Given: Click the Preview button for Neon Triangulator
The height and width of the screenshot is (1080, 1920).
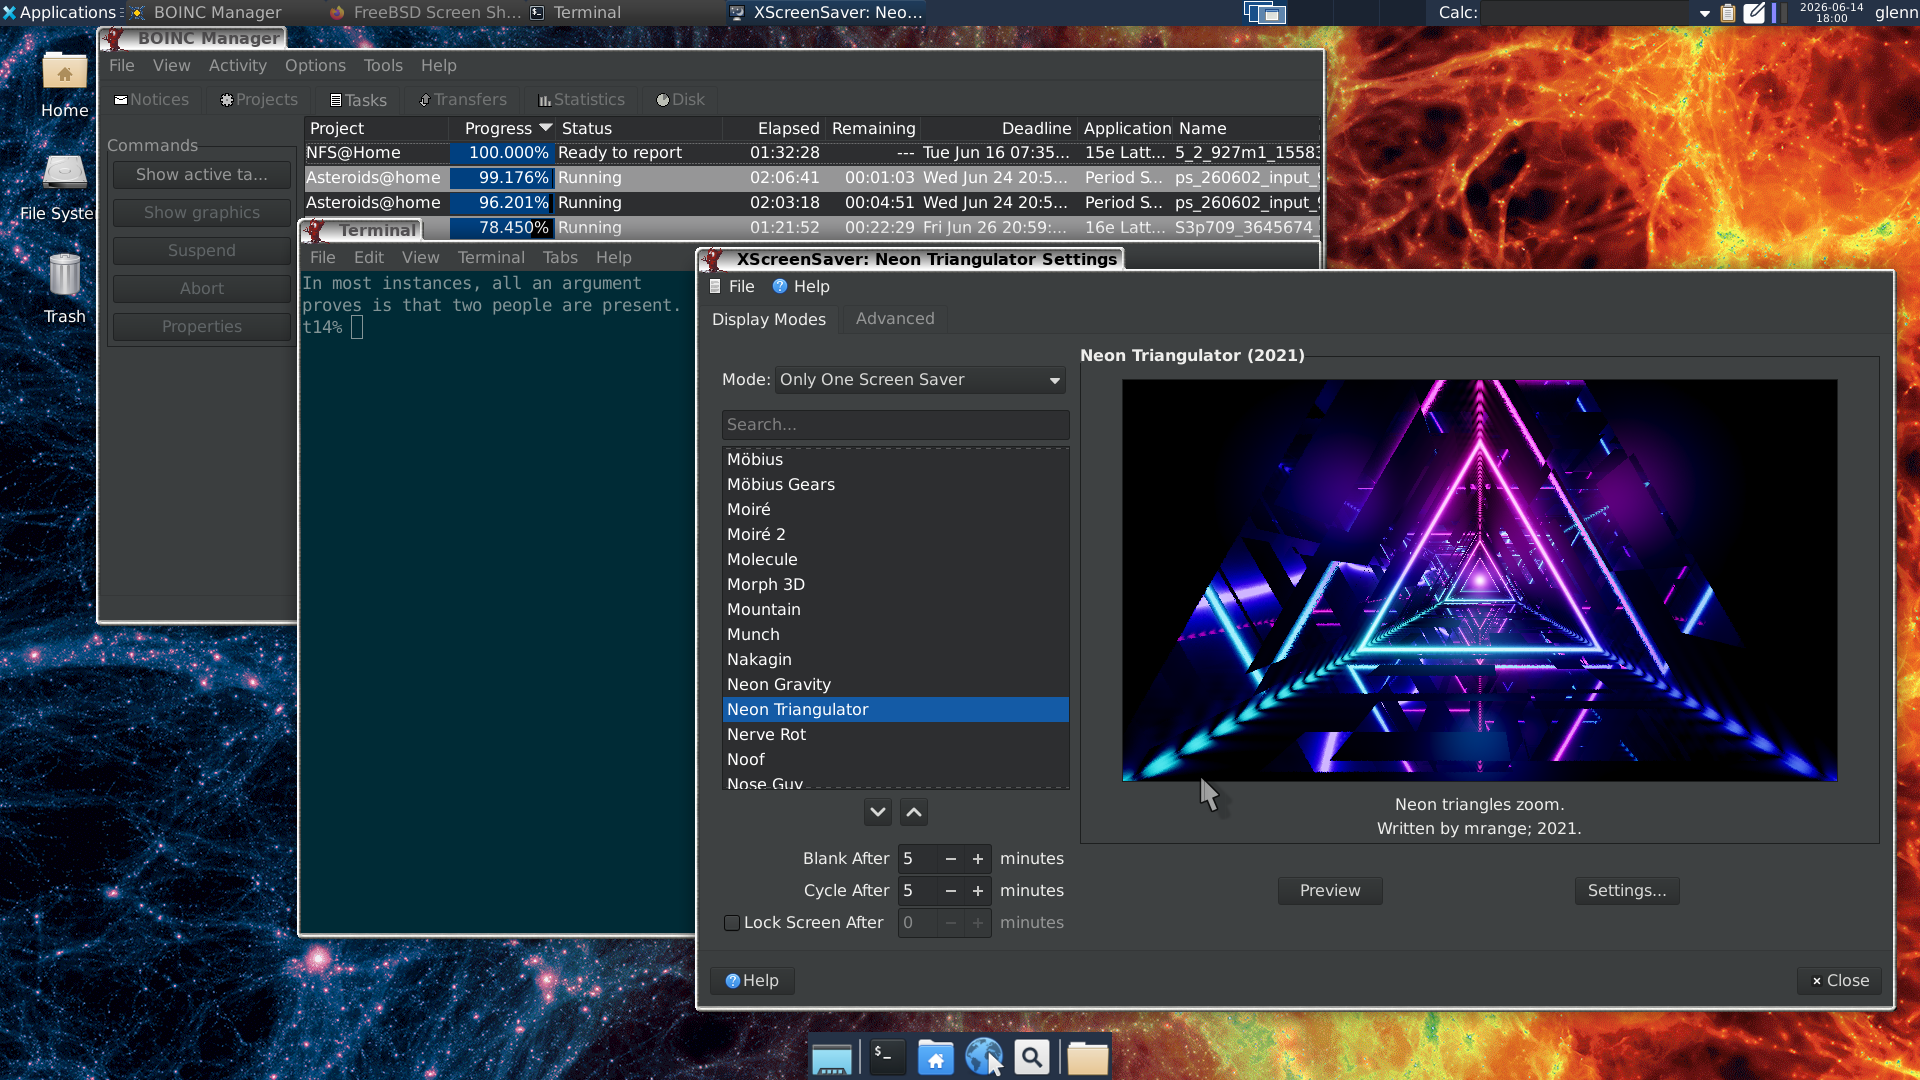Looking at the screenshot, I should pos(1330,891).
